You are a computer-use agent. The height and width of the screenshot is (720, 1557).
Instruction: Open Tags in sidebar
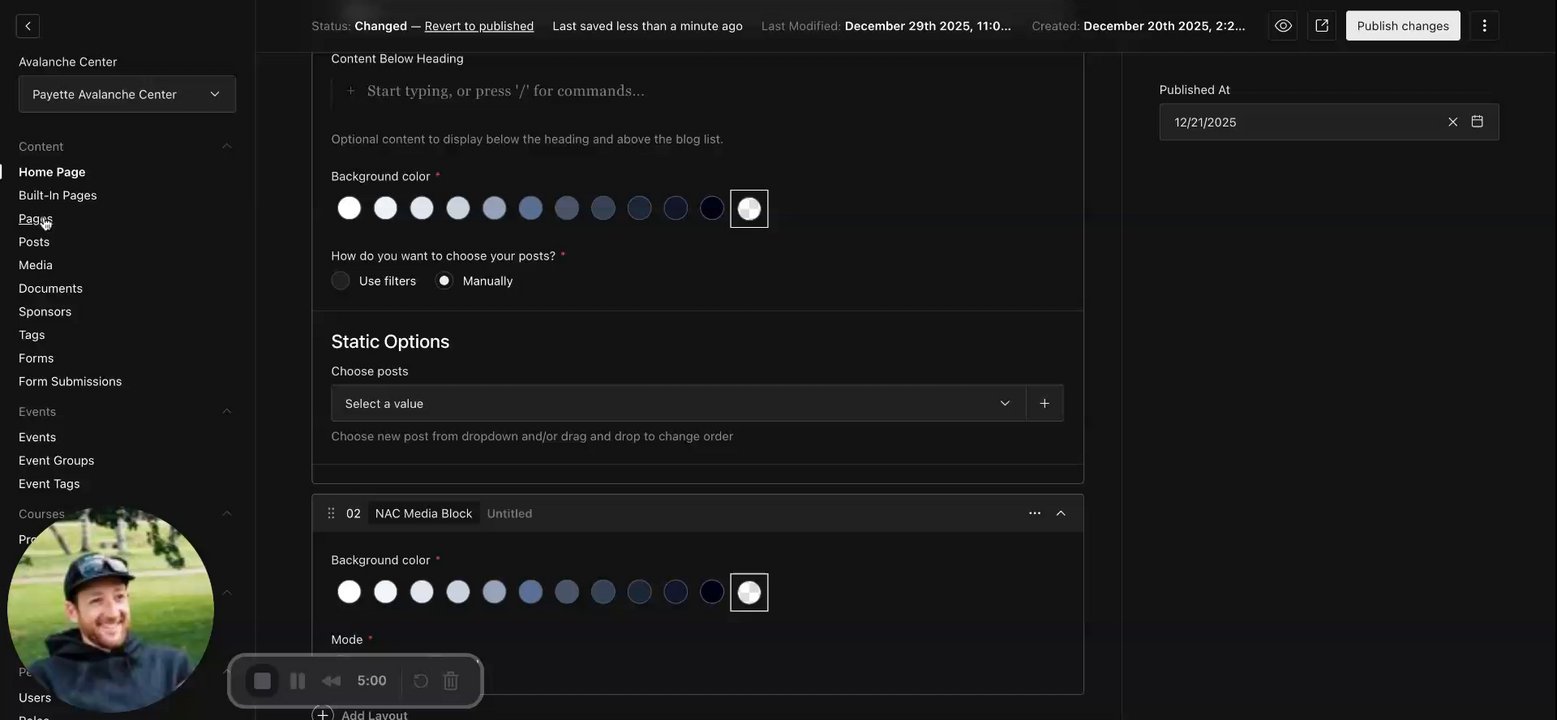(31, 335)
